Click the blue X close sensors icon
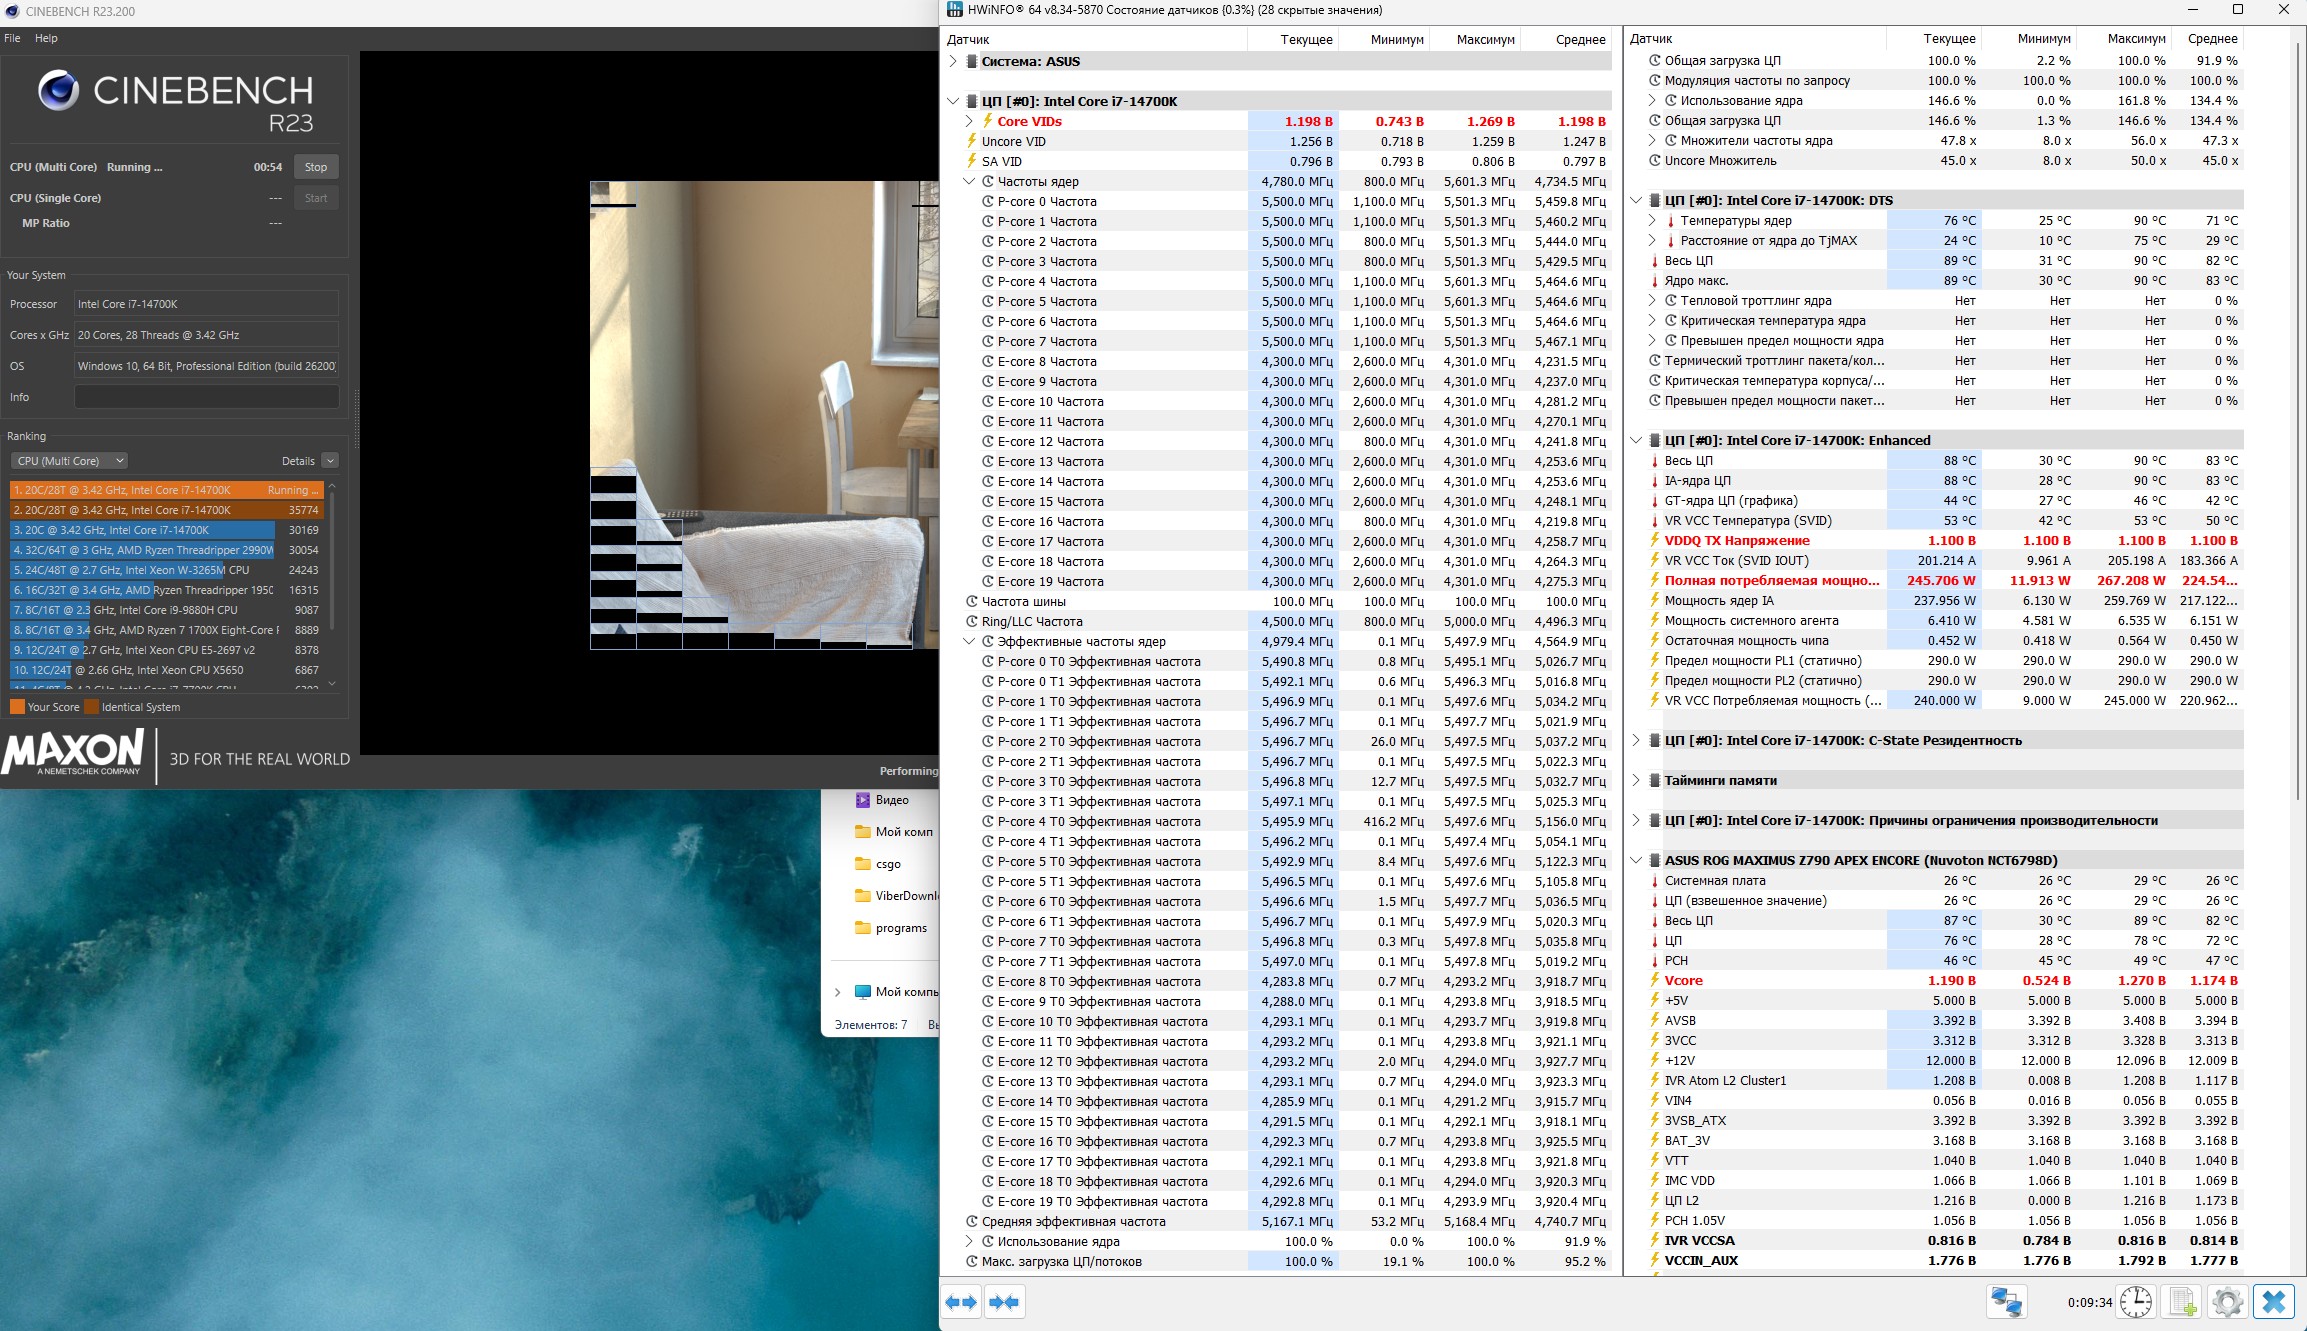 point(2273,1302)
